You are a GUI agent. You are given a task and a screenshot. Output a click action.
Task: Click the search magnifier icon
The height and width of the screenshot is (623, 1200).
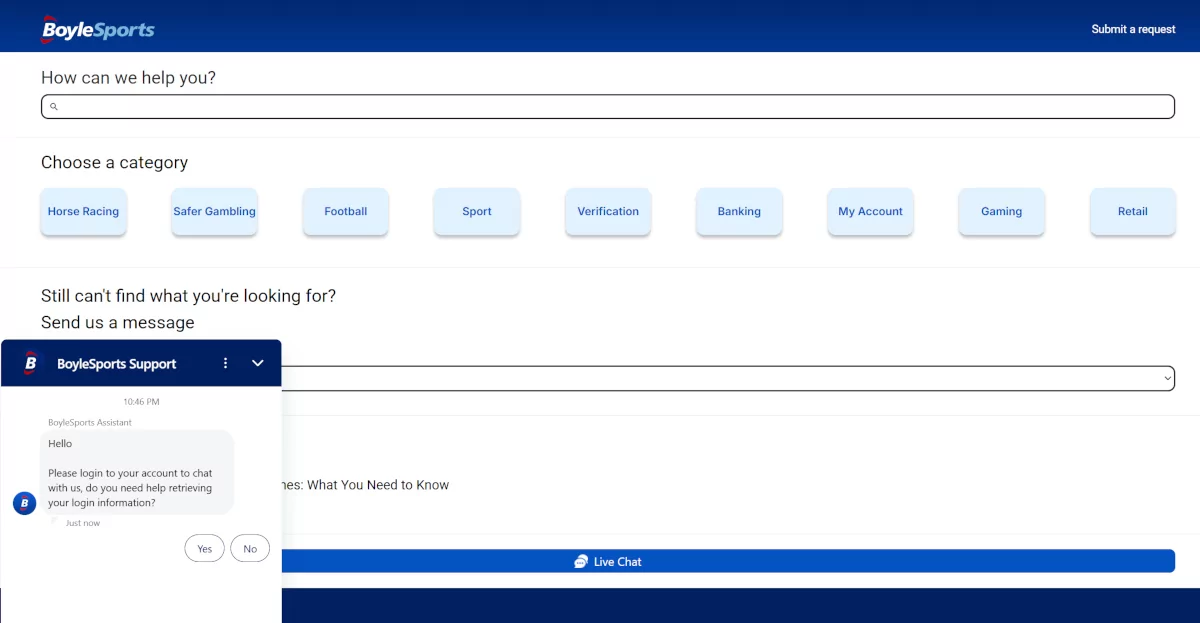click(x=54, y=107)
